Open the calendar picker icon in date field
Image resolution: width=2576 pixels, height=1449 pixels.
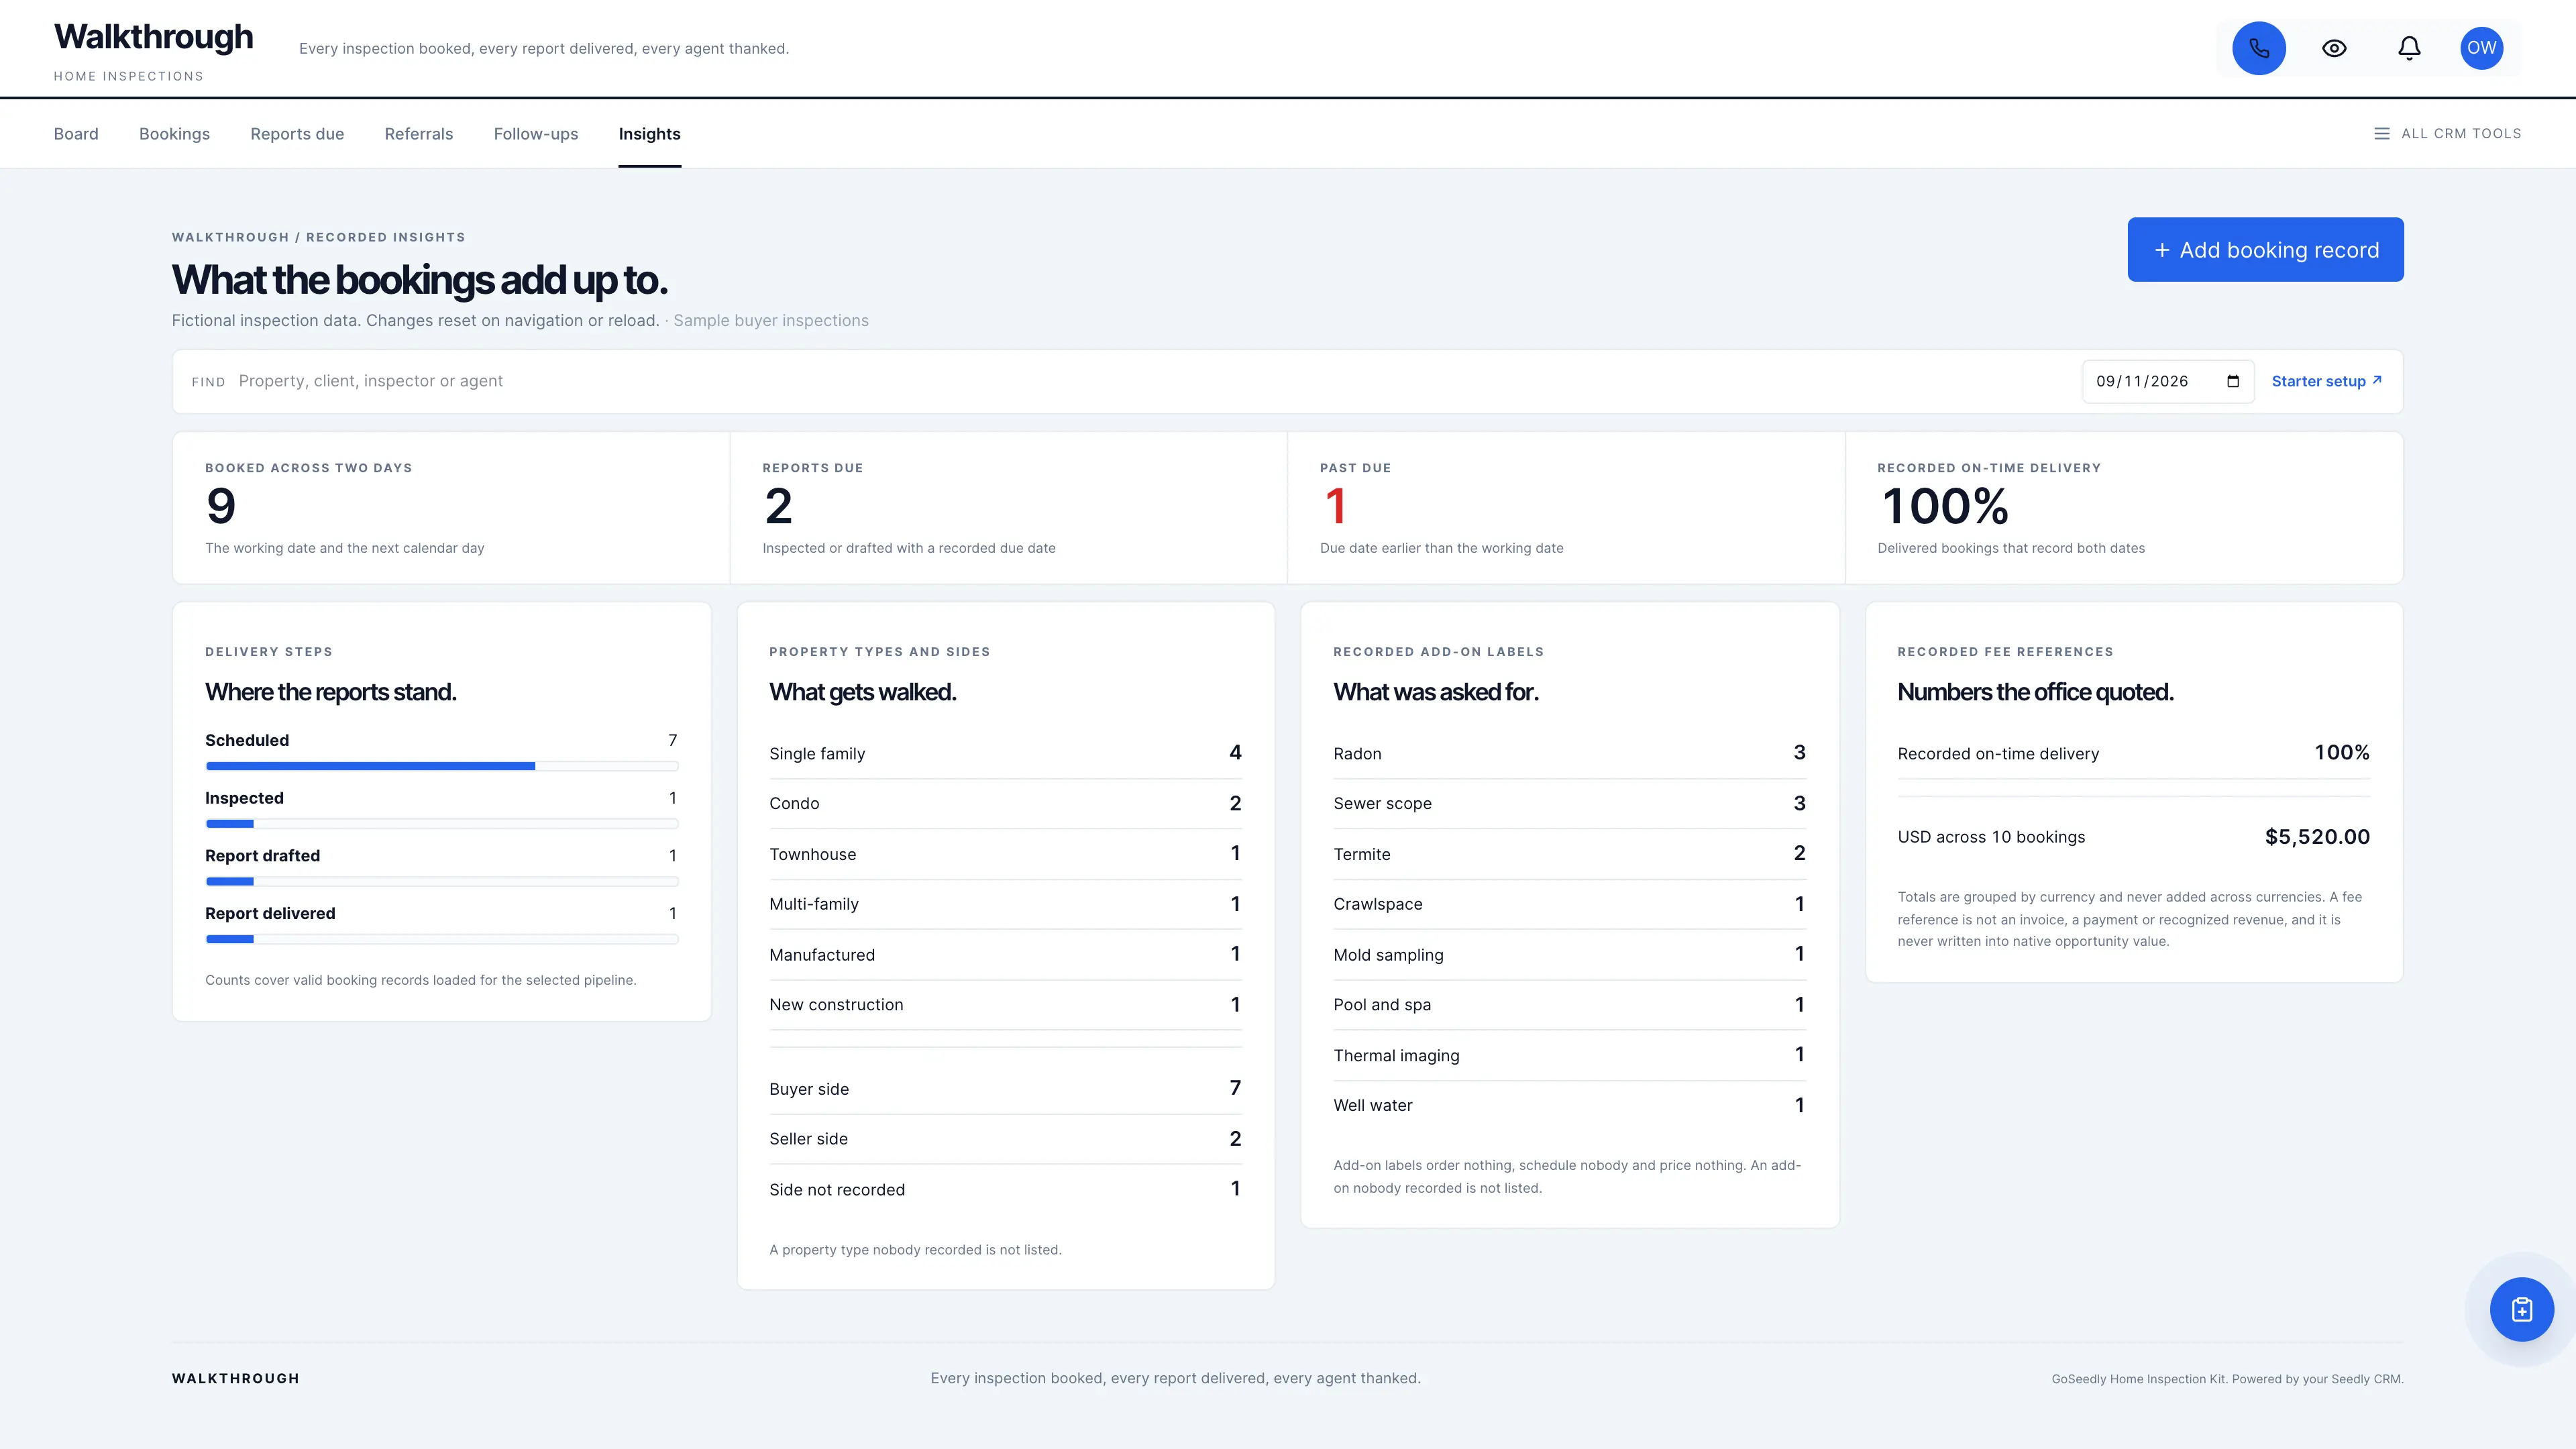[x=2233, y=381]
